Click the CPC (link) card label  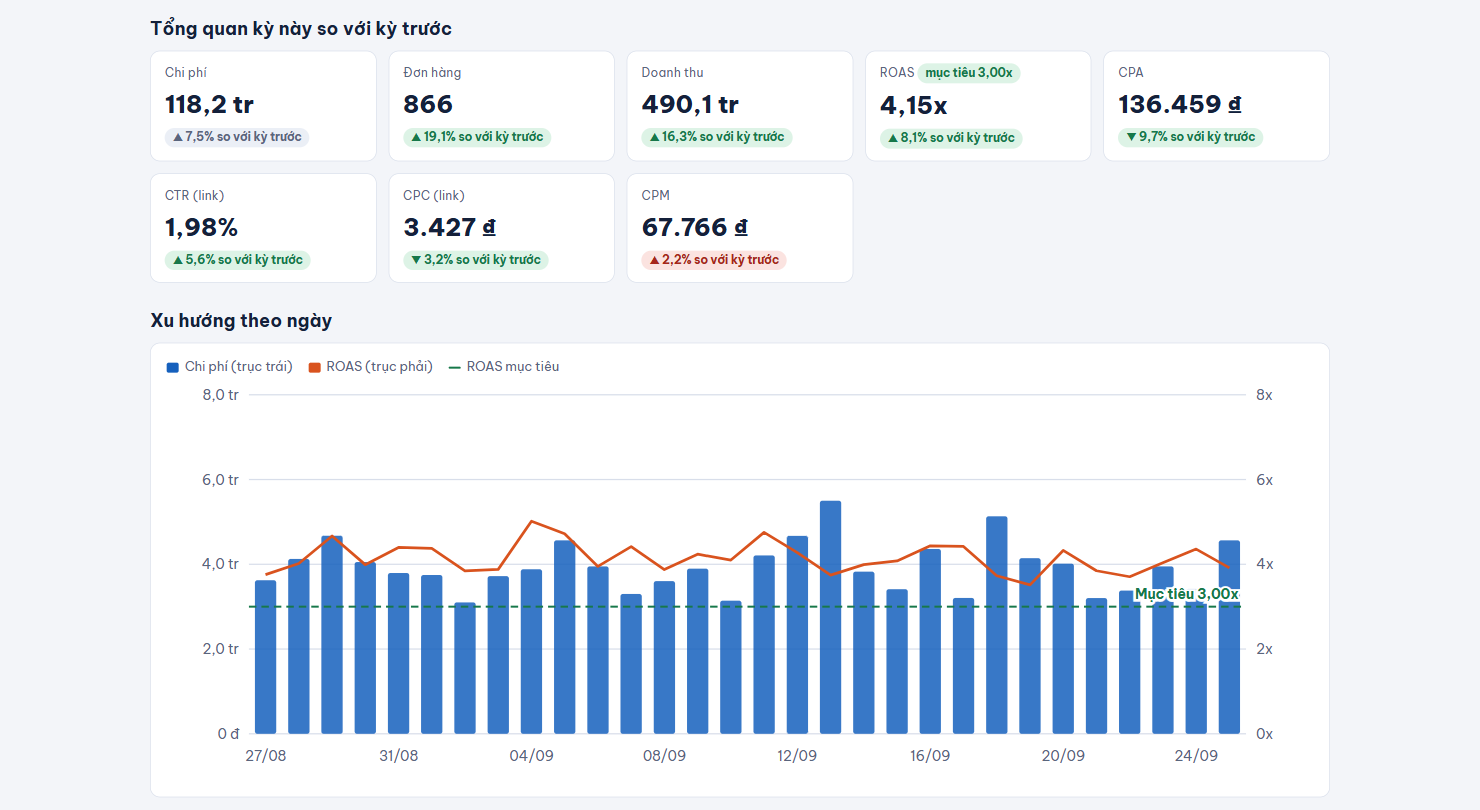434,196
